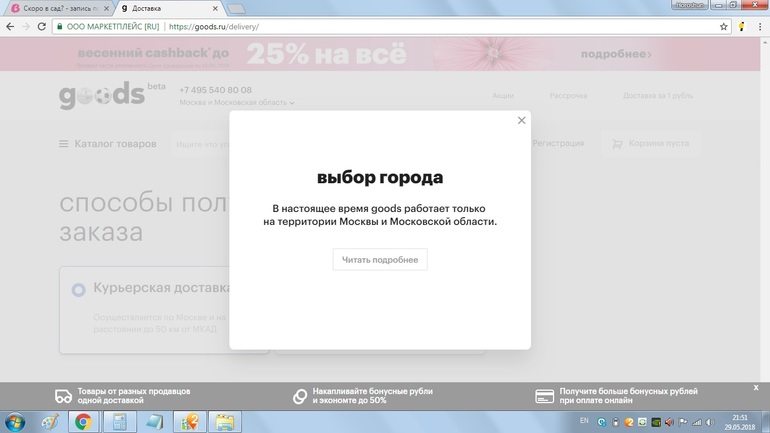Viewport: 770px width, 433px height.
Task: Open the 'Корзина пуста' shopping cart
Action: coord(650,144)
